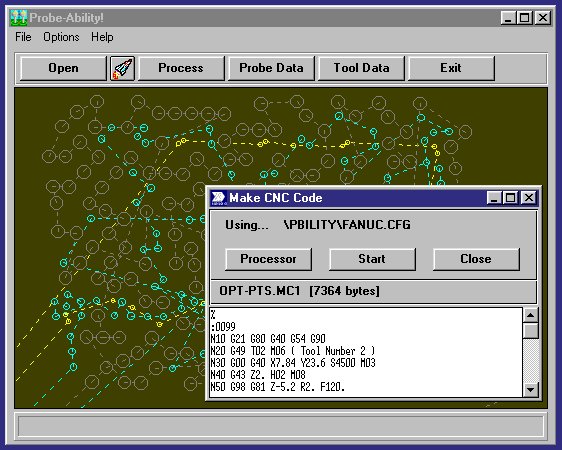Viewport: 562px width, 450px height.
Task: Start CNC code generation
Action: point(372,259)
